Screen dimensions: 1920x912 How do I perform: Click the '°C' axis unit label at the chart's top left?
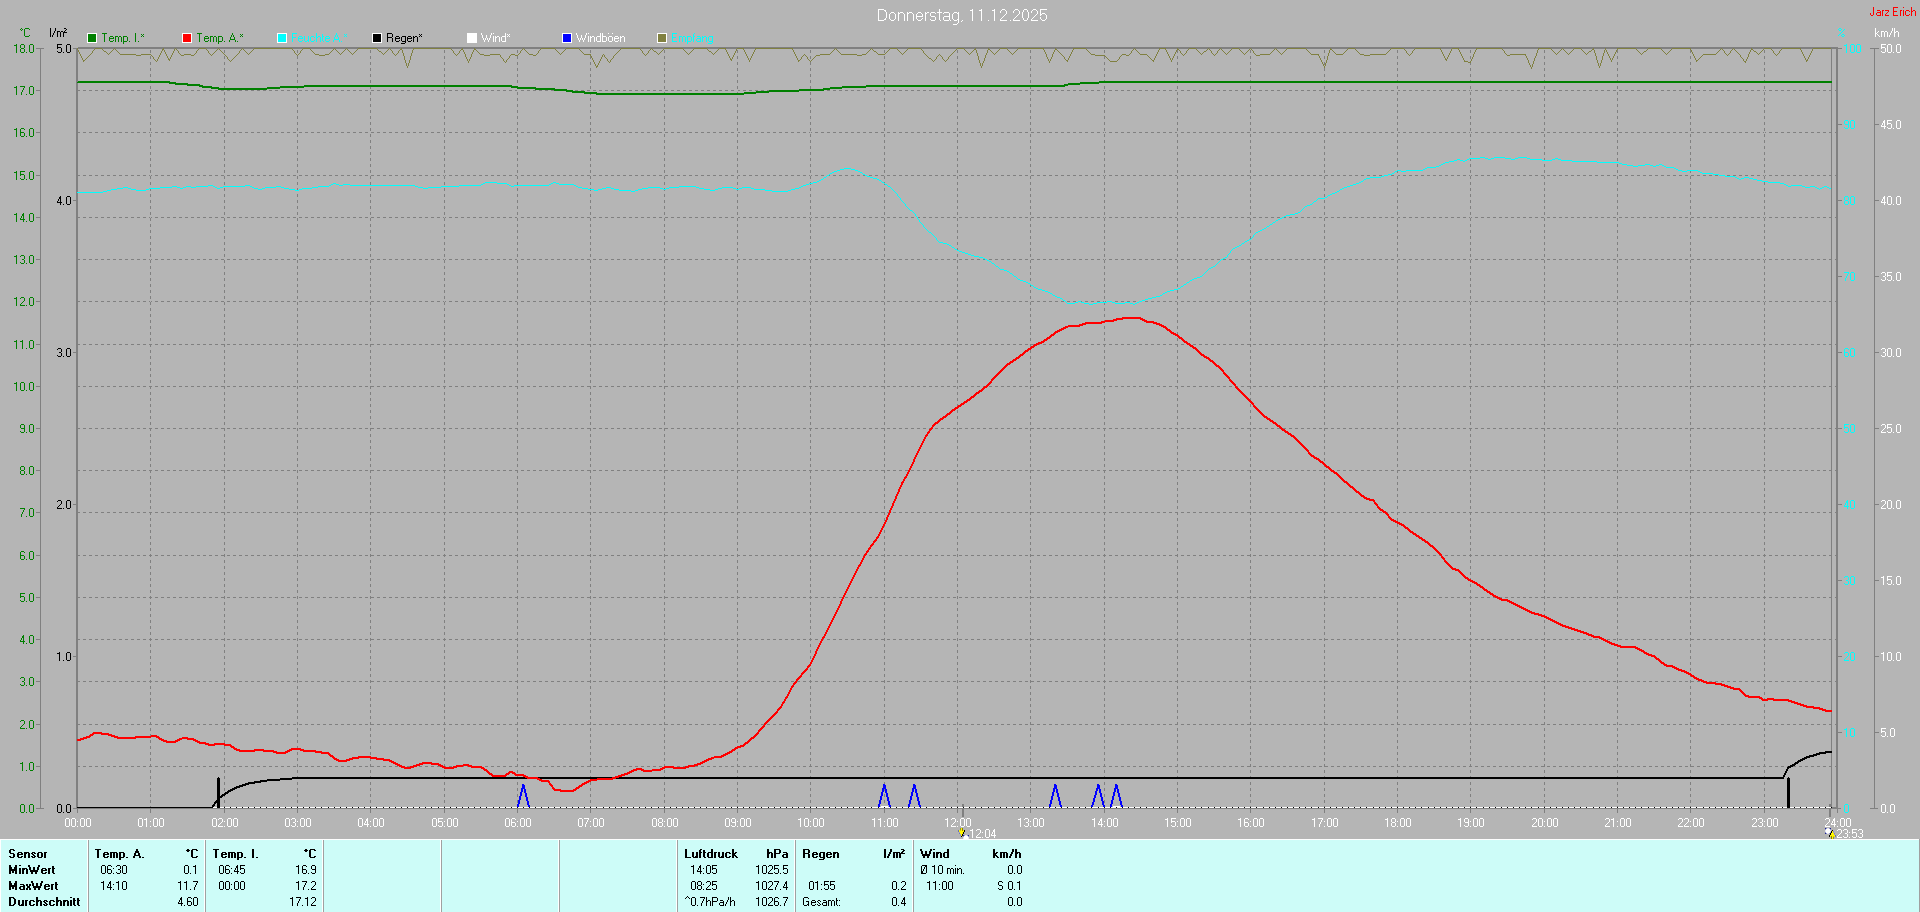click(x=25, y=33)
